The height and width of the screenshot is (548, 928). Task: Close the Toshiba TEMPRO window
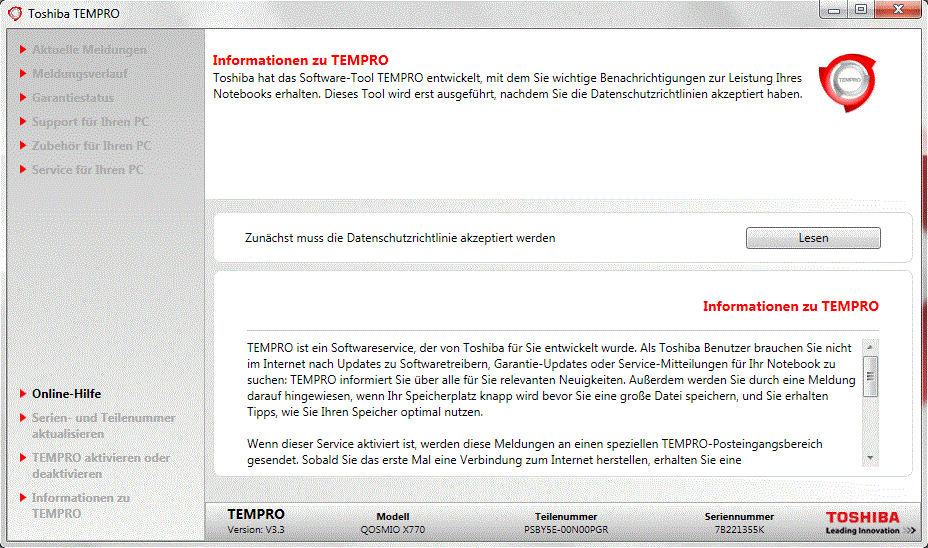(x=898, y=9)
